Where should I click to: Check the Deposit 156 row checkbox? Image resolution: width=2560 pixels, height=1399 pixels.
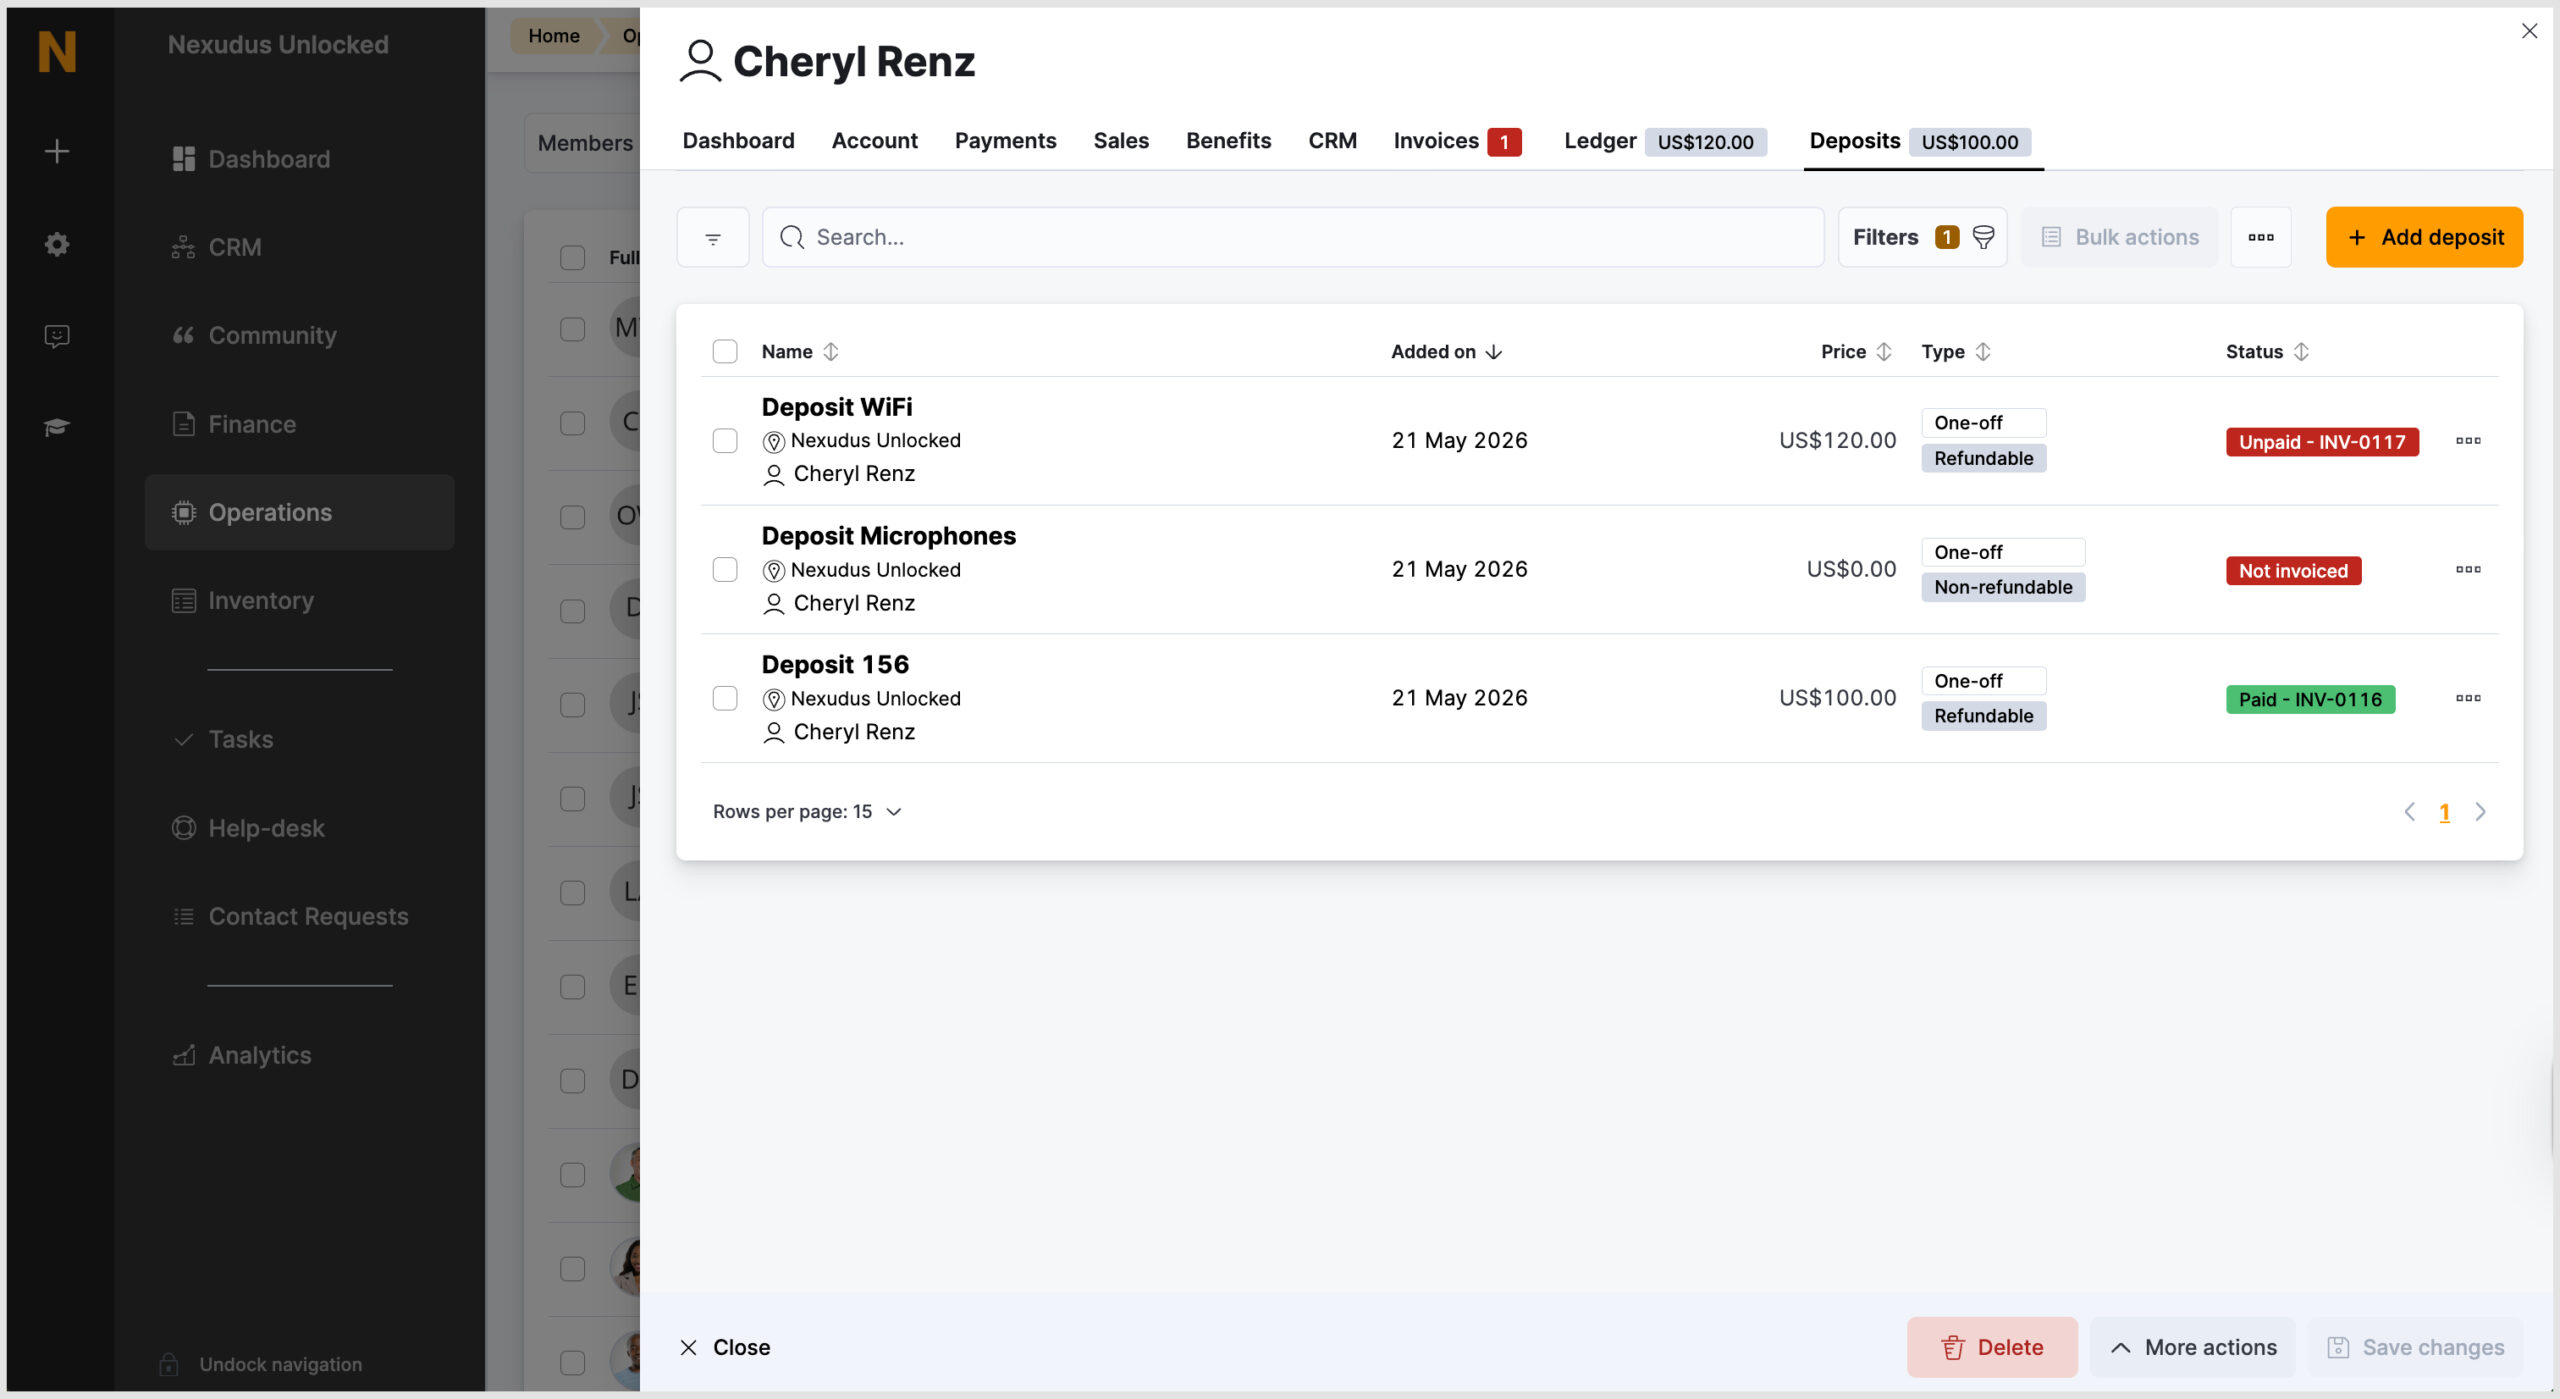pos(725,698)
